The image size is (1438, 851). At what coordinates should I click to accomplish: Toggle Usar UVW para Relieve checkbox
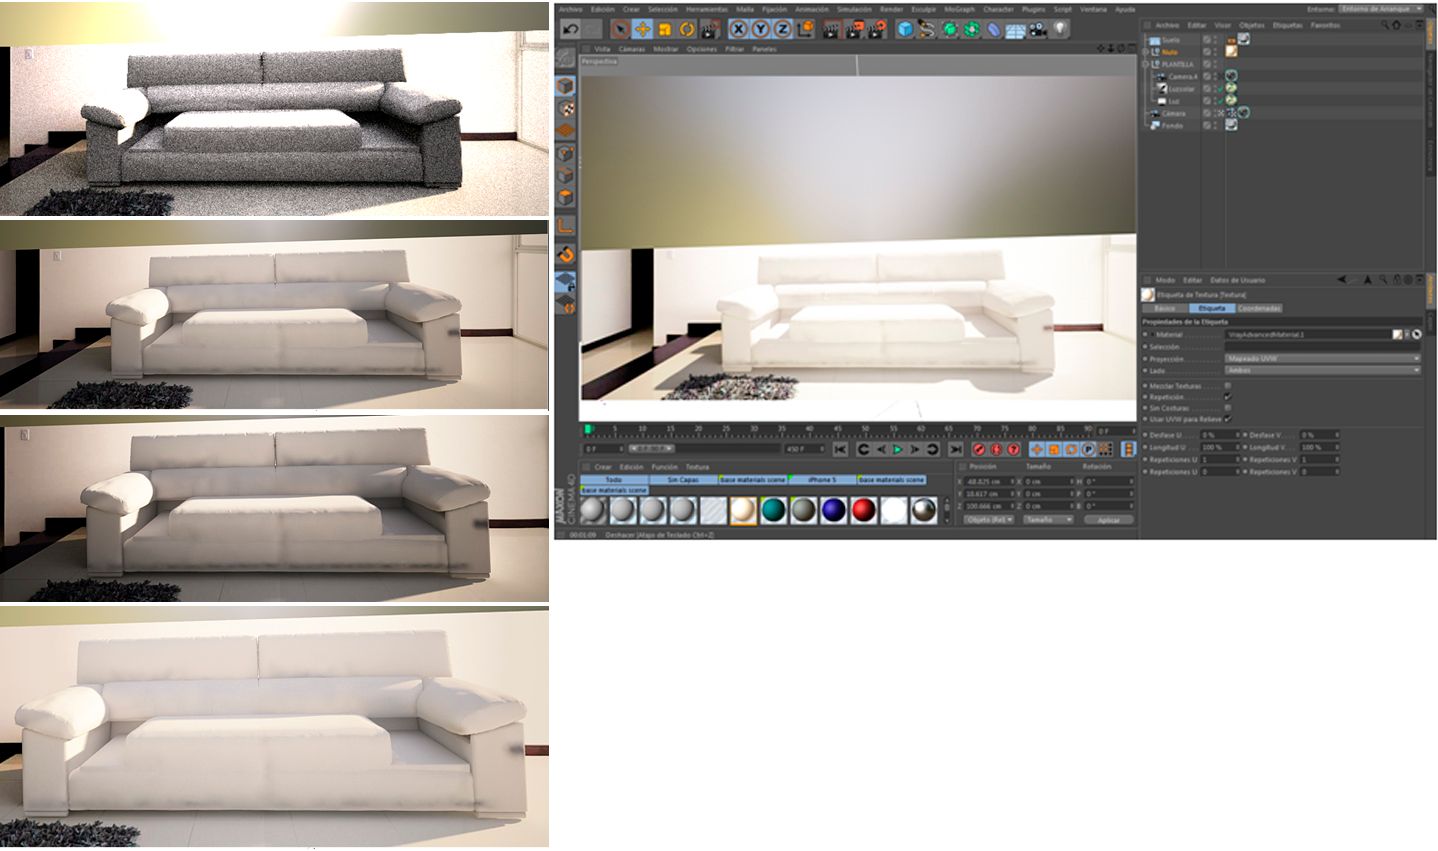click(x=1228, y=419)
